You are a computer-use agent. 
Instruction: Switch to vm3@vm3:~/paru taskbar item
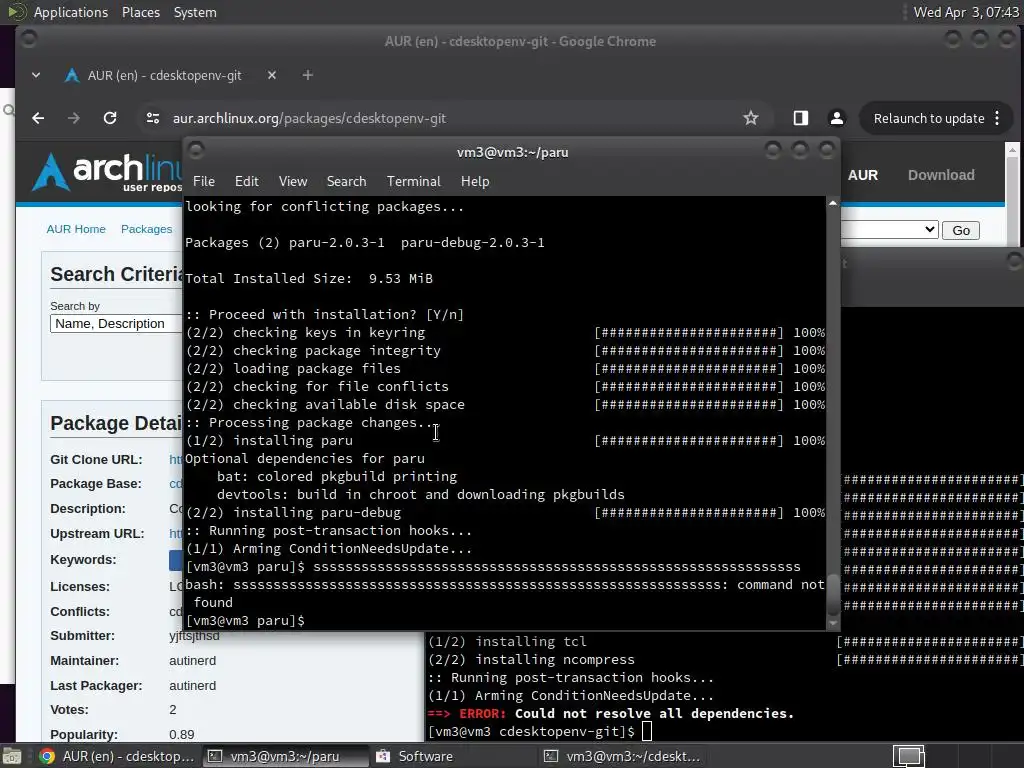tap(285, 756)
